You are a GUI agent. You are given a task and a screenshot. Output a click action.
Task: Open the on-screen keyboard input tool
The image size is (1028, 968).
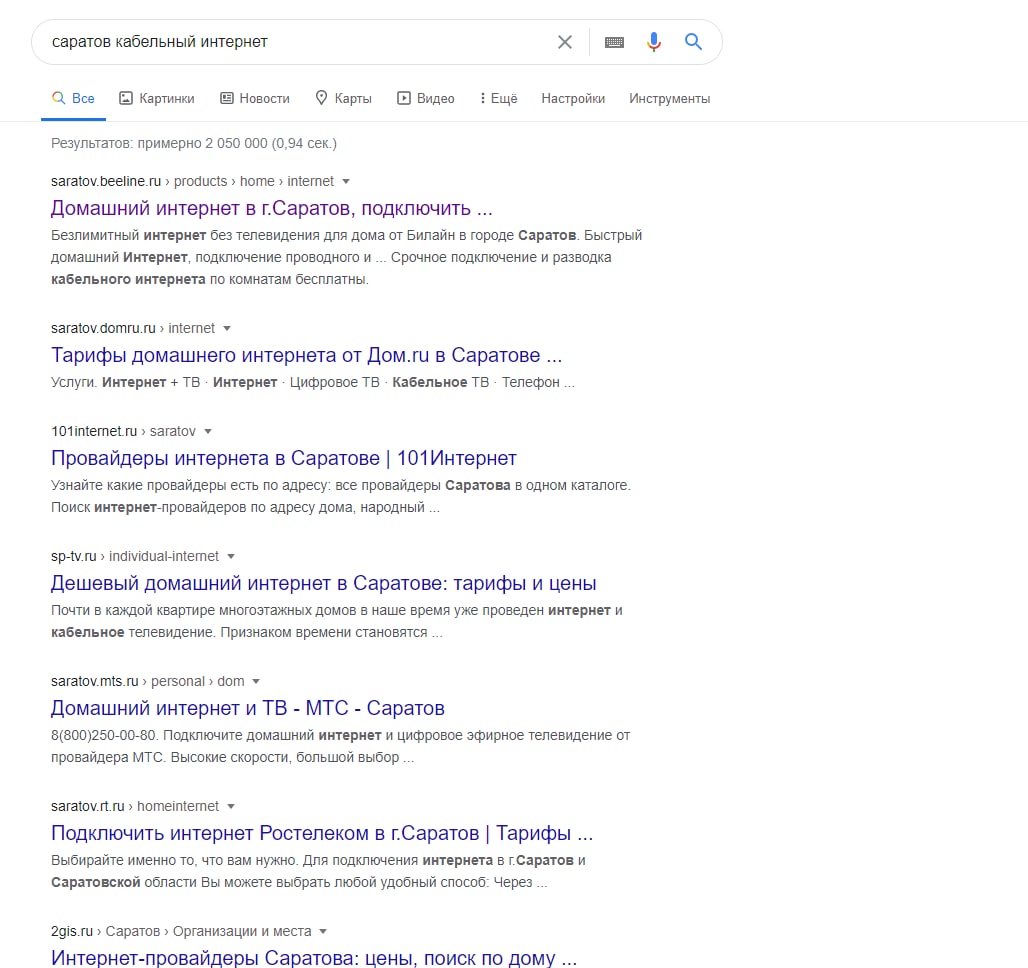coord(614,42)
